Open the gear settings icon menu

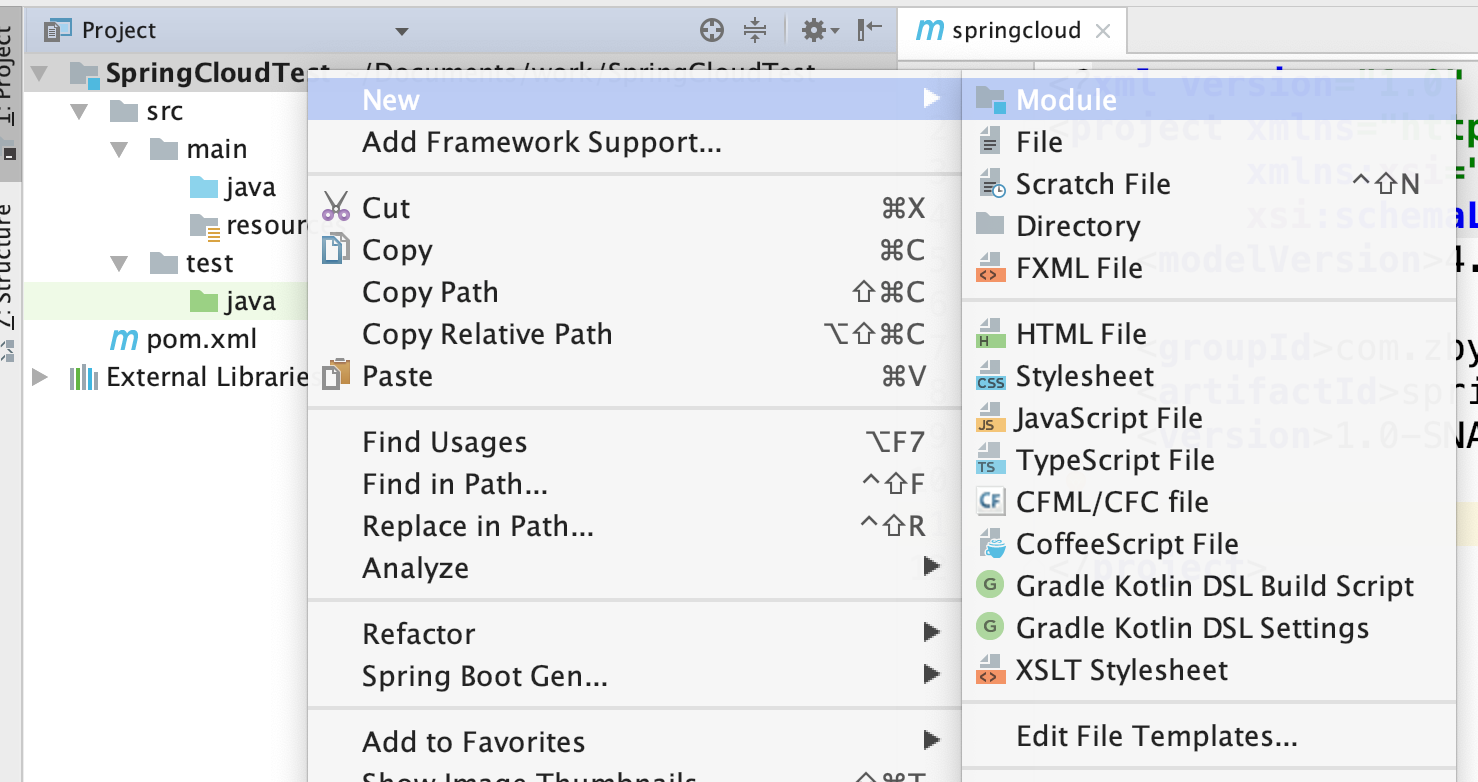[x=820, y=31]
